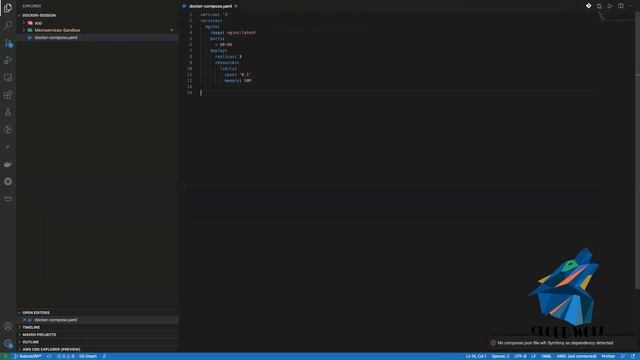Open errors and warnings count in status bar
The width and height of the screenshot is (640, 360).
[66, 356]
